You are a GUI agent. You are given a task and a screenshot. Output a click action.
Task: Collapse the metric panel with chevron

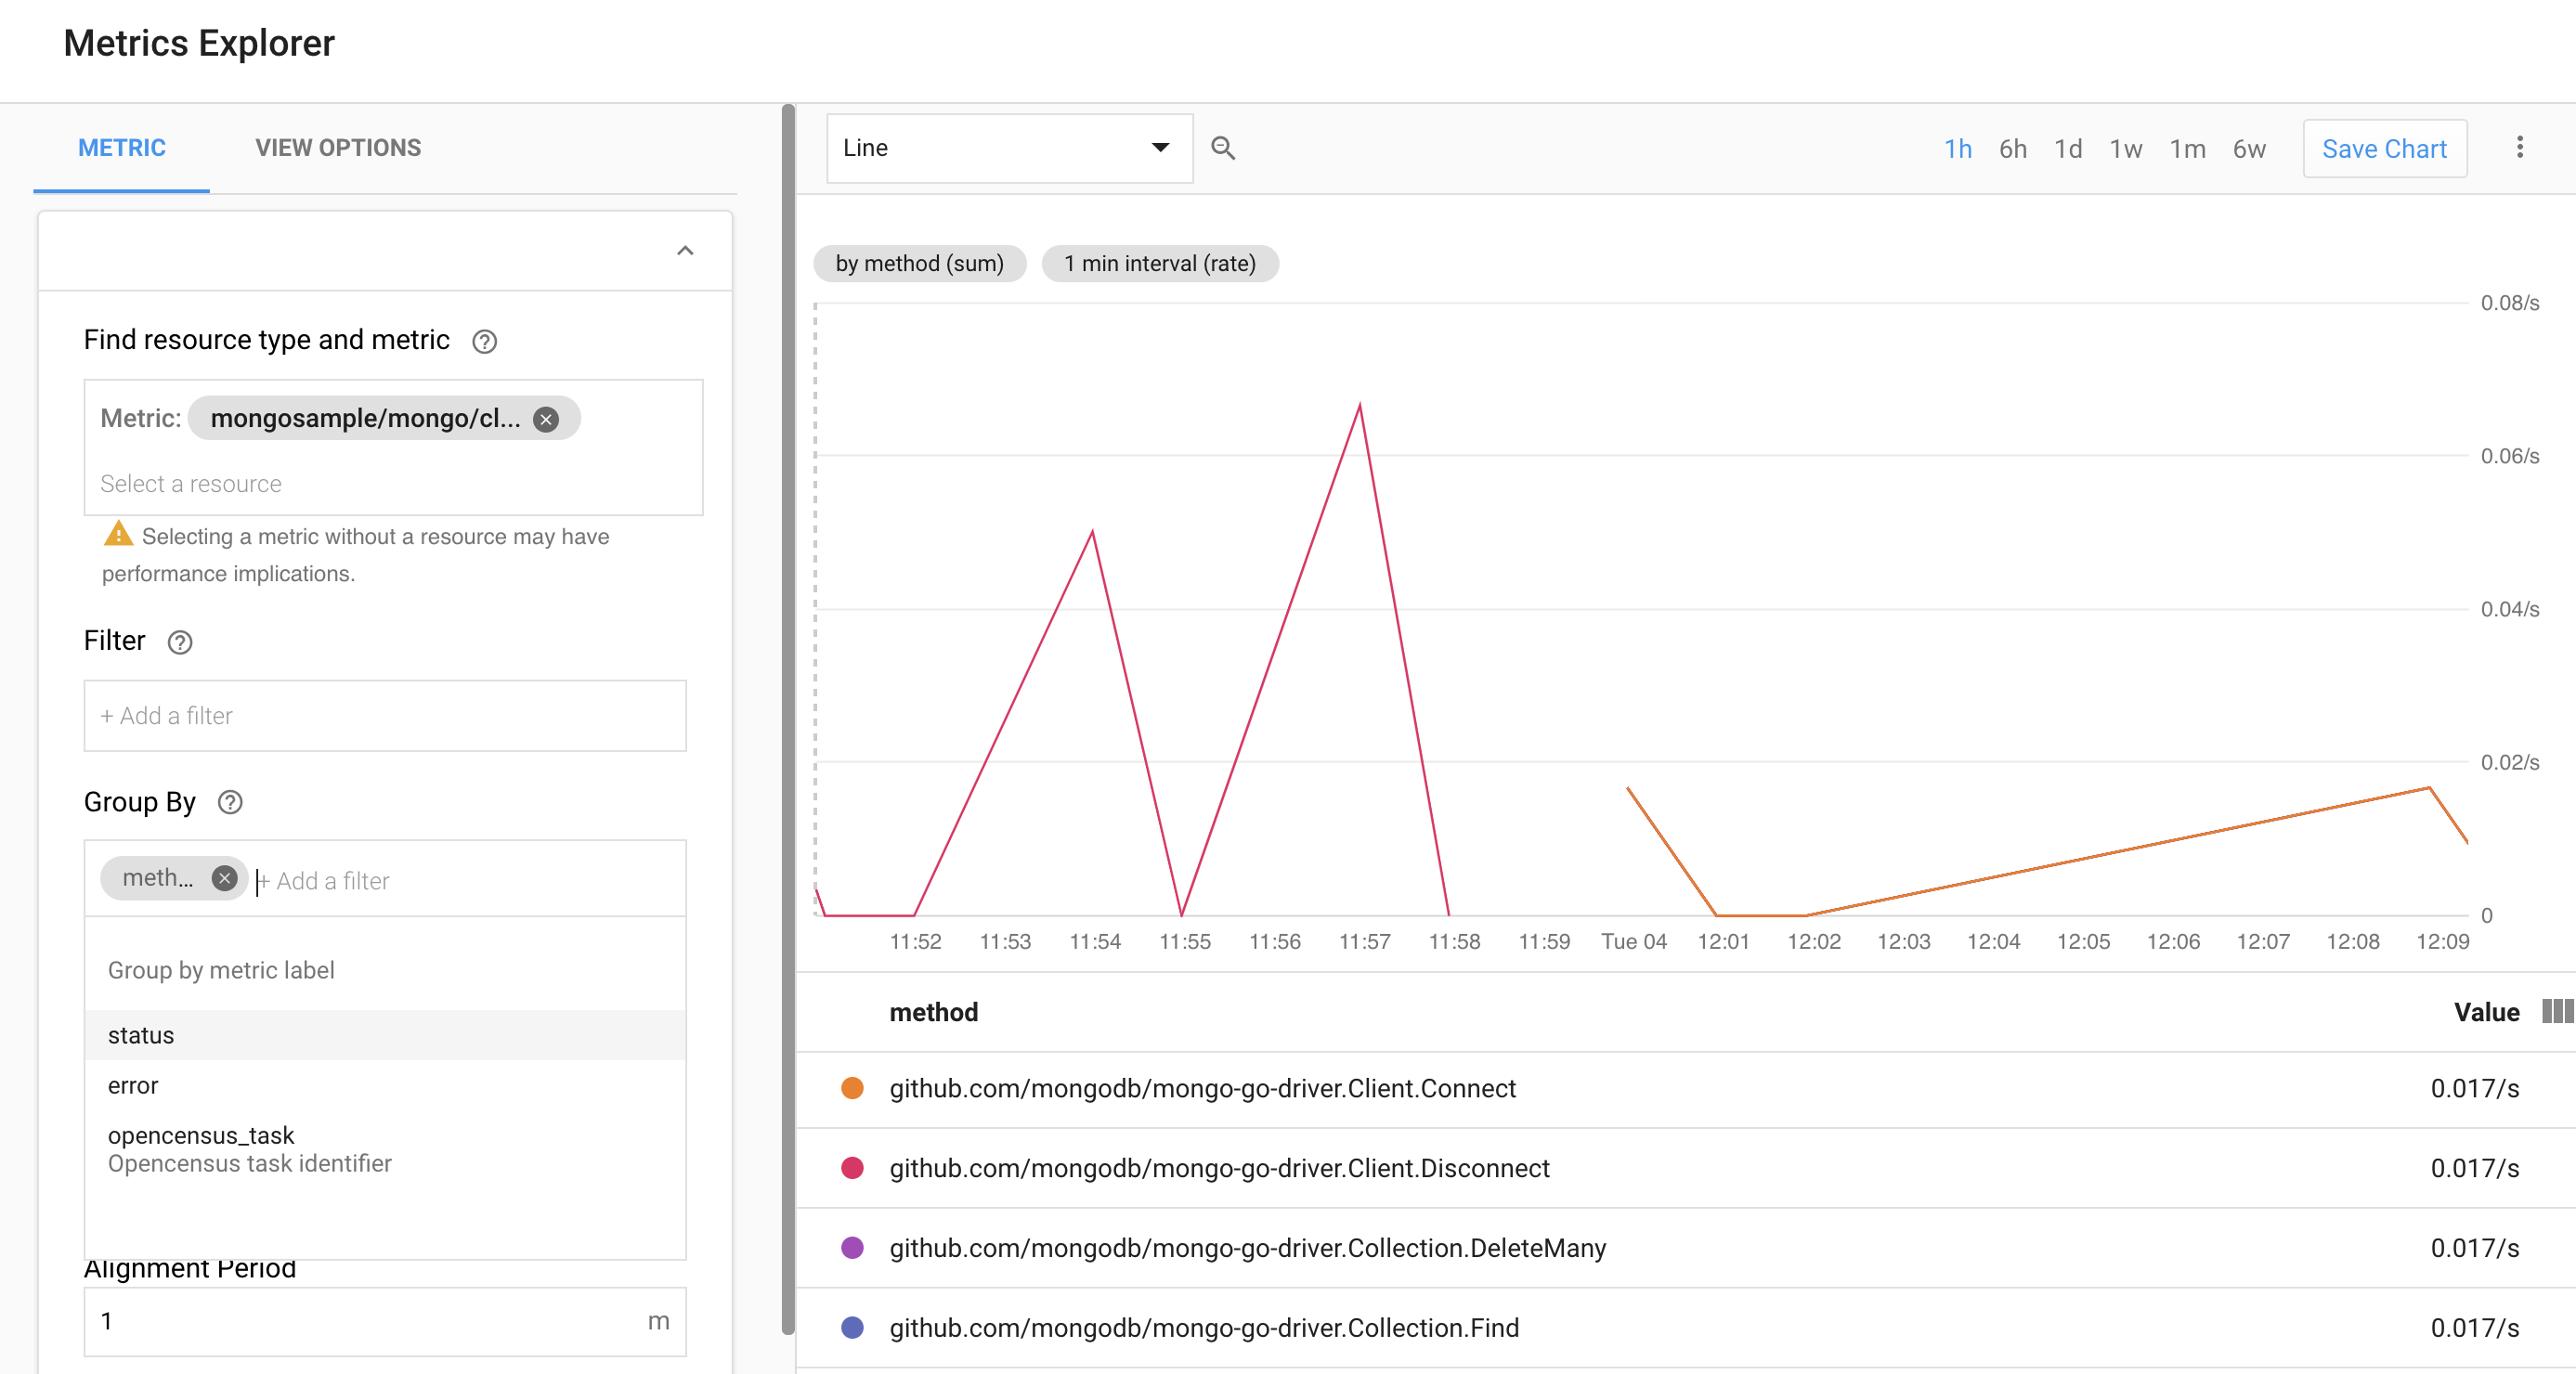point(685,251)
